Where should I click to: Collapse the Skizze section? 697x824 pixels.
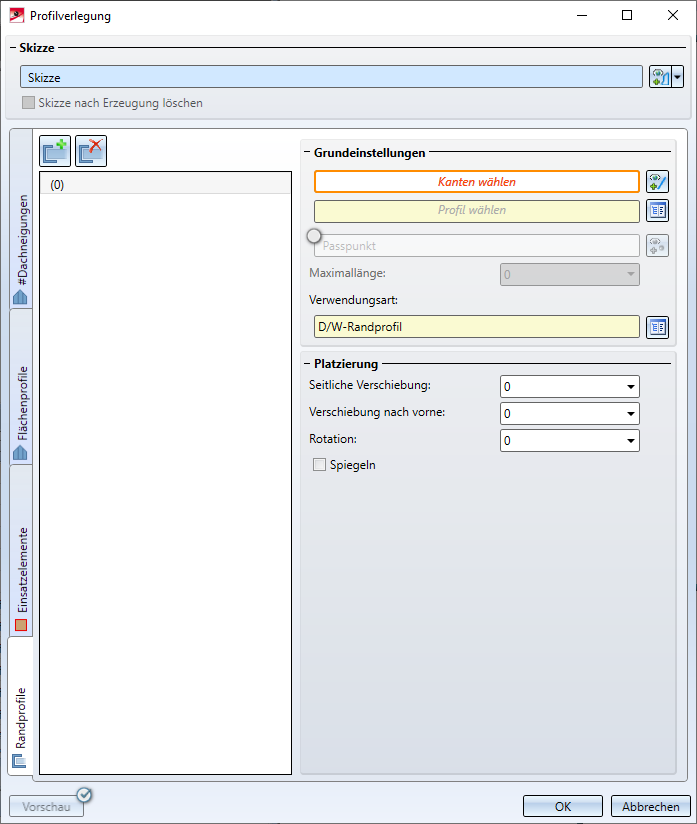13,48
